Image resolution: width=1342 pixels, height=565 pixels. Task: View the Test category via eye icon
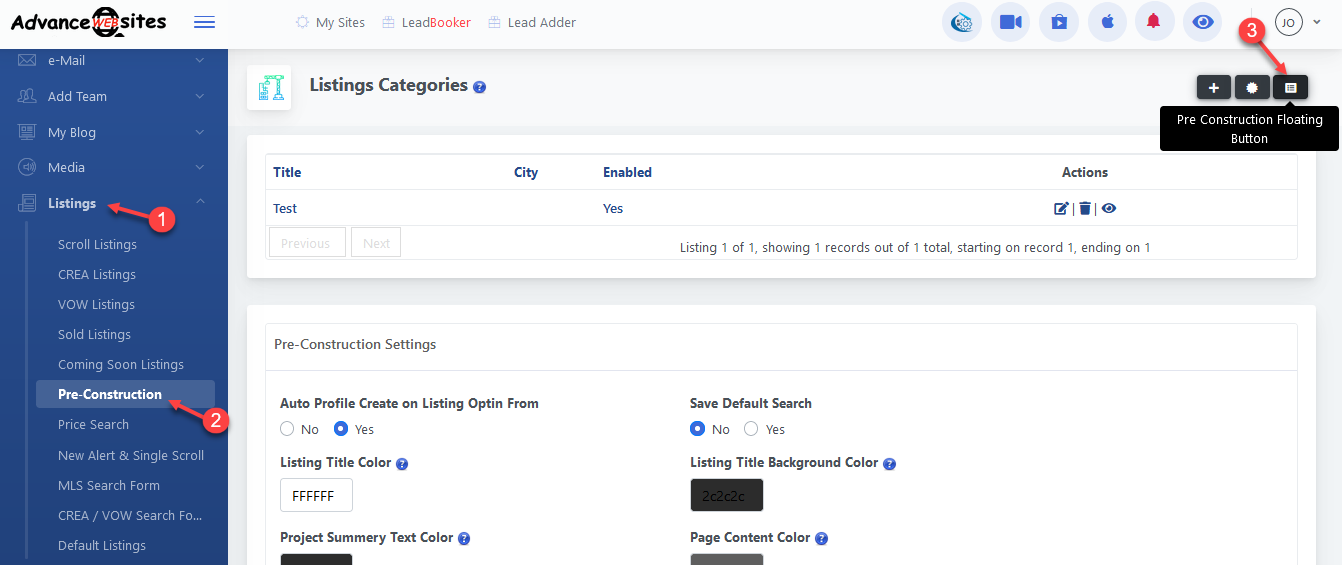[1109, 208]
